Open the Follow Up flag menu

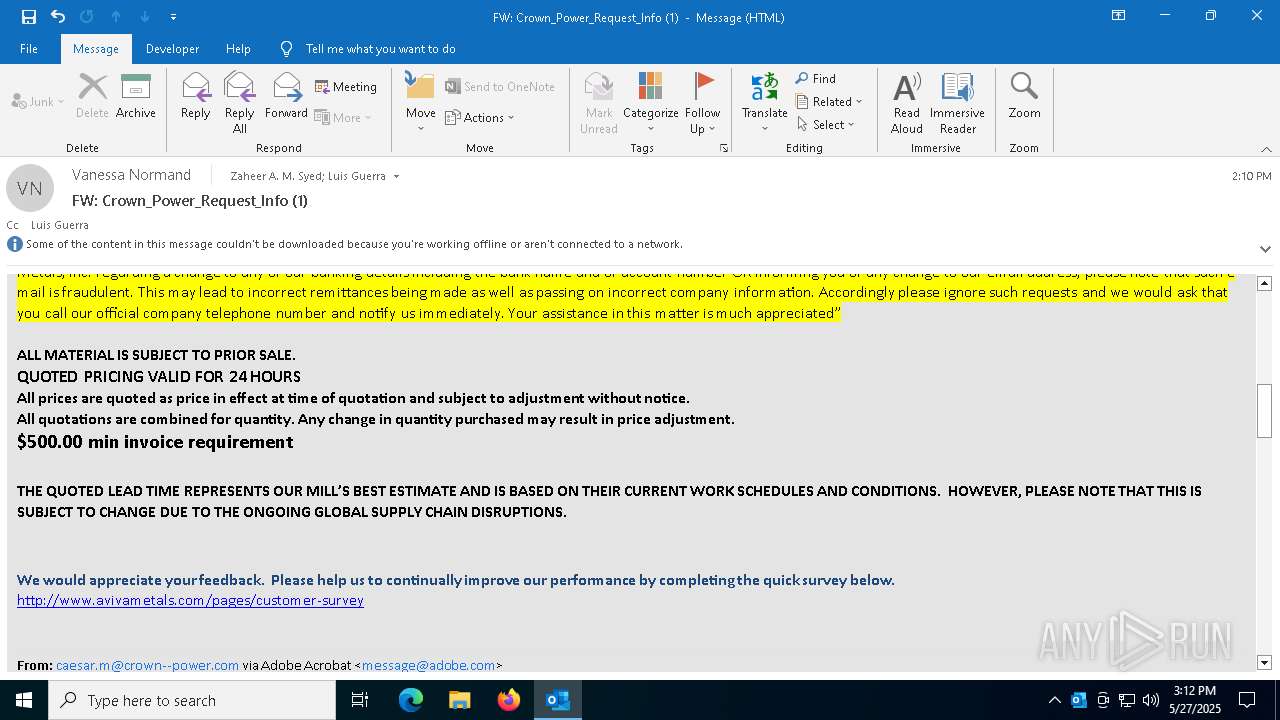coord(703,103)
